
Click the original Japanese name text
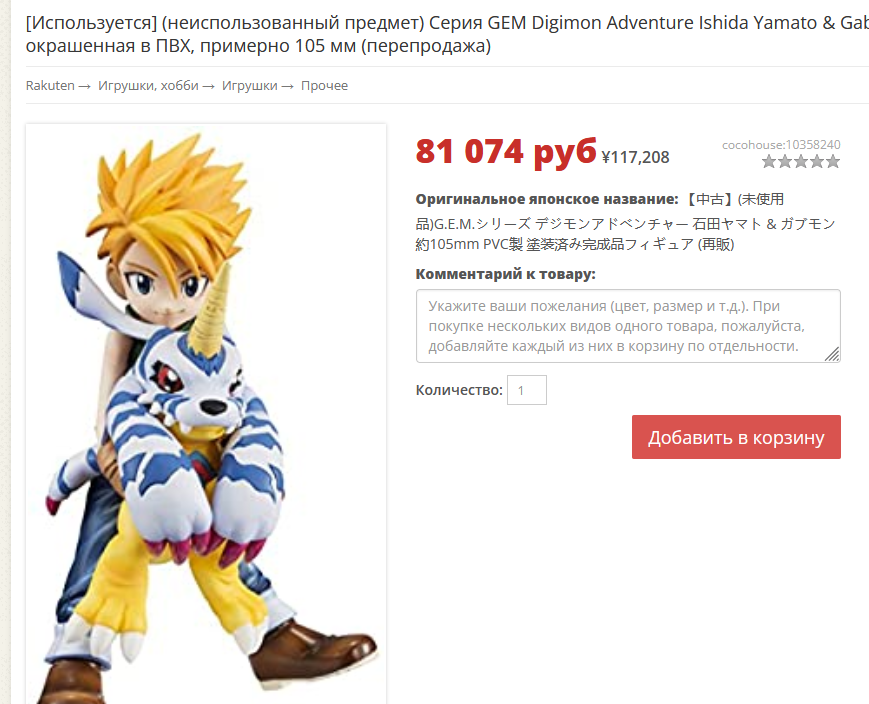(x=625, y=222)
